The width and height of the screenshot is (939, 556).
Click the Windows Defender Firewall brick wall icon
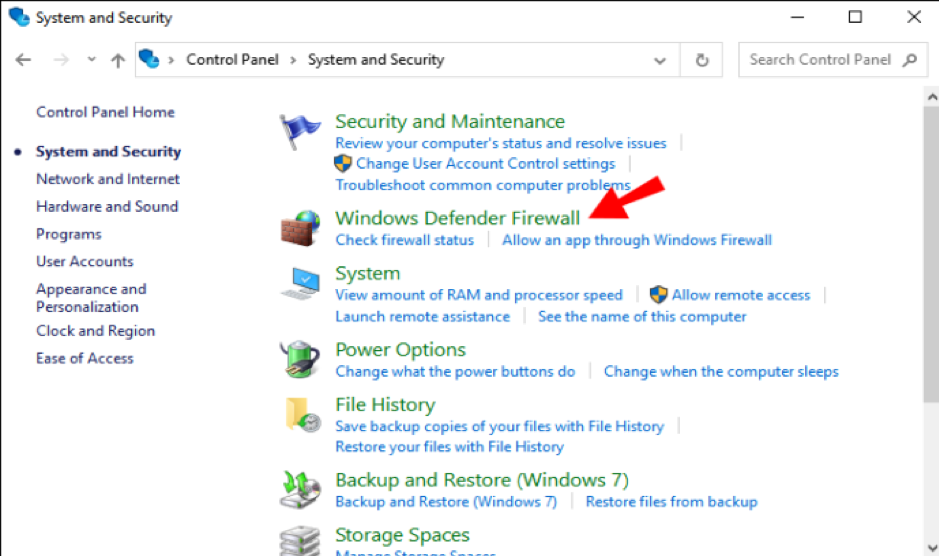click(x=299, y=228)
